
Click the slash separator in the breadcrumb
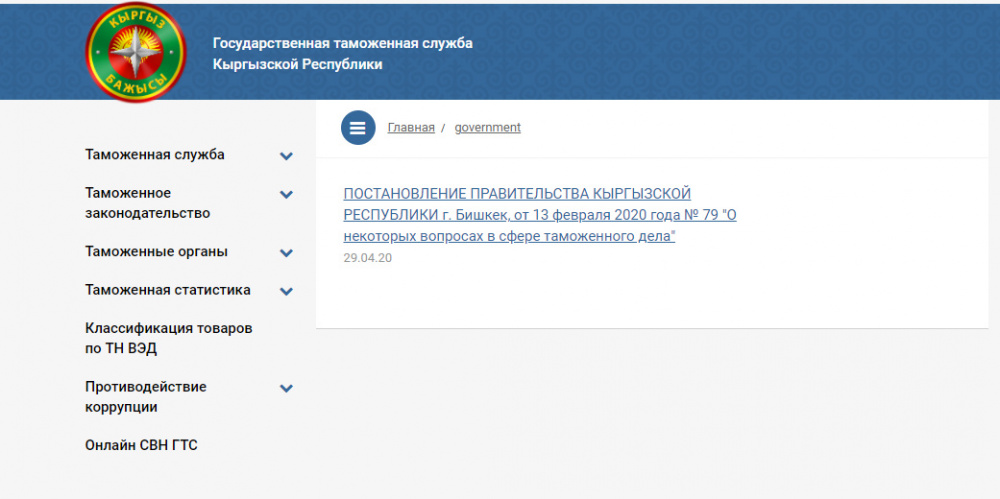click(443, 128)
